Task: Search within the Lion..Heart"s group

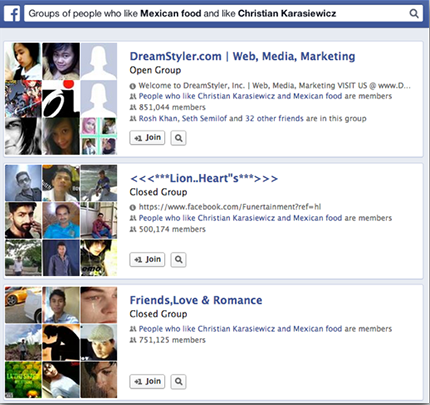Action: click(x=178, y=260)
